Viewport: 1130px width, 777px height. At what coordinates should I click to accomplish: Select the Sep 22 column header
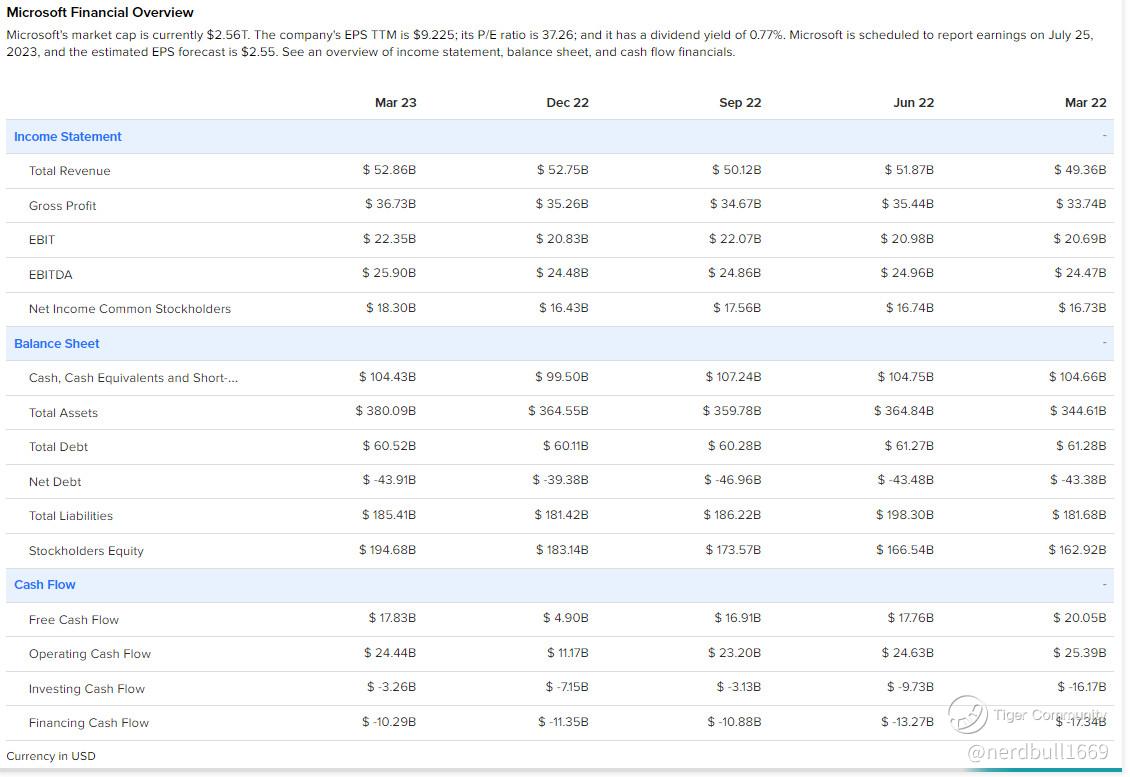click(740, 103)
